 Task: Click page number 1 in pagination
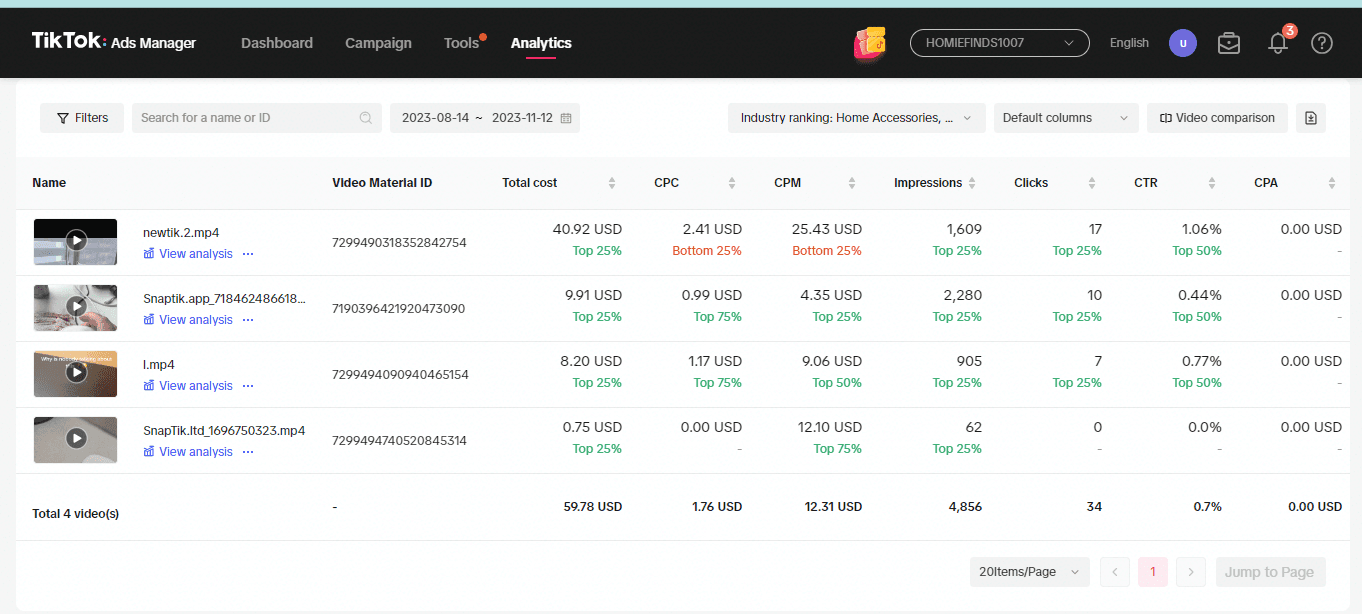[x=1153, y=572]
